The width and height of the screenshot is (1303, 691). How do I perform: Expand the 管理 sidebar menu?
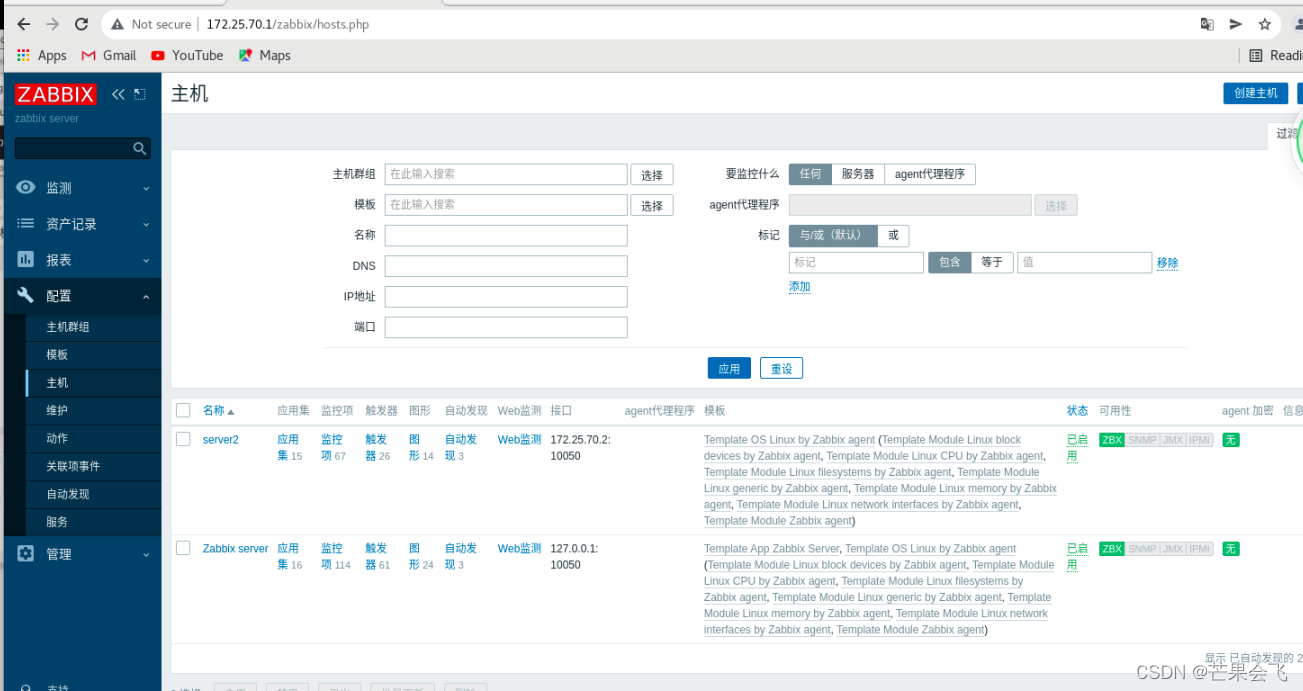pos(82,554)
